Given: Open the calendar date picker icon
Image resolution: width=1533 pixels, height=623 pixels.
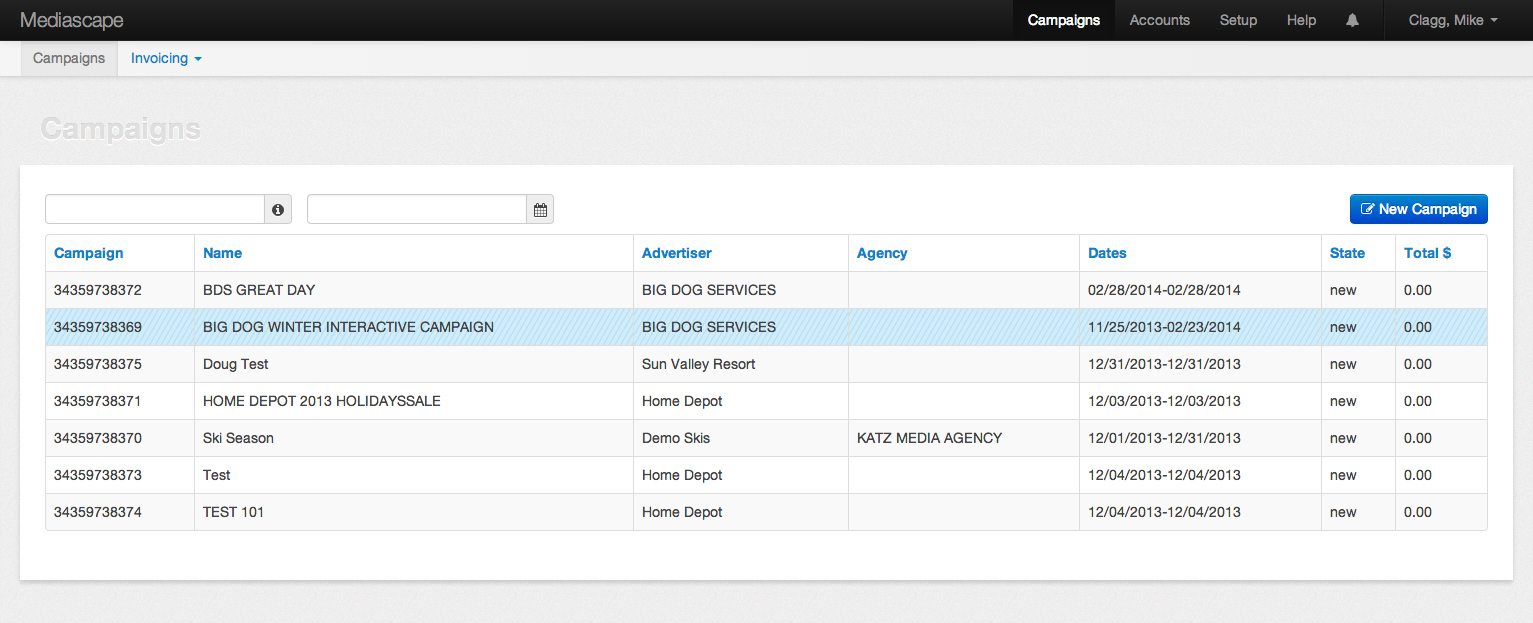Looking at the screenshot, I should pyautogui.click(x=540, y=210).
